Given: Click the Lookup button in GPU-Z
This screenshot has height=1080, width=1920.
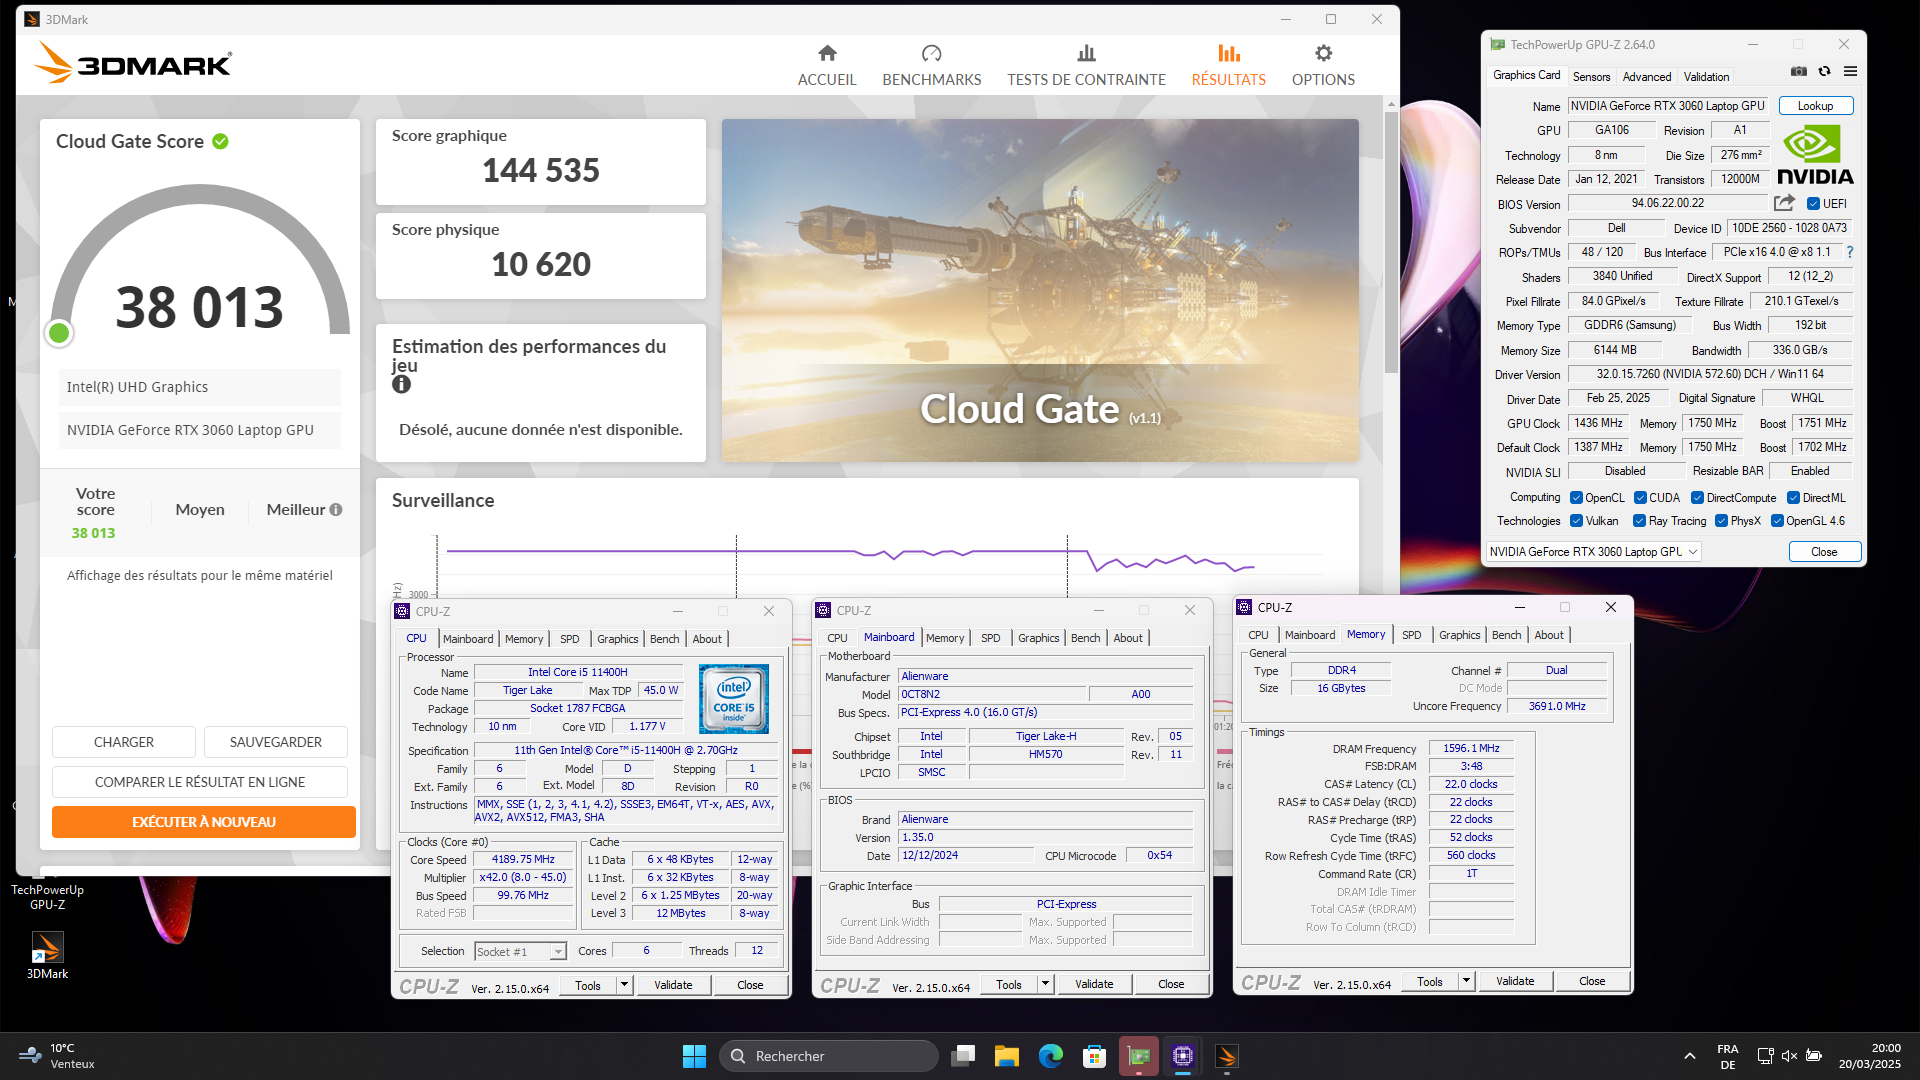Looking at the screenshot, I should [1815, 106].
